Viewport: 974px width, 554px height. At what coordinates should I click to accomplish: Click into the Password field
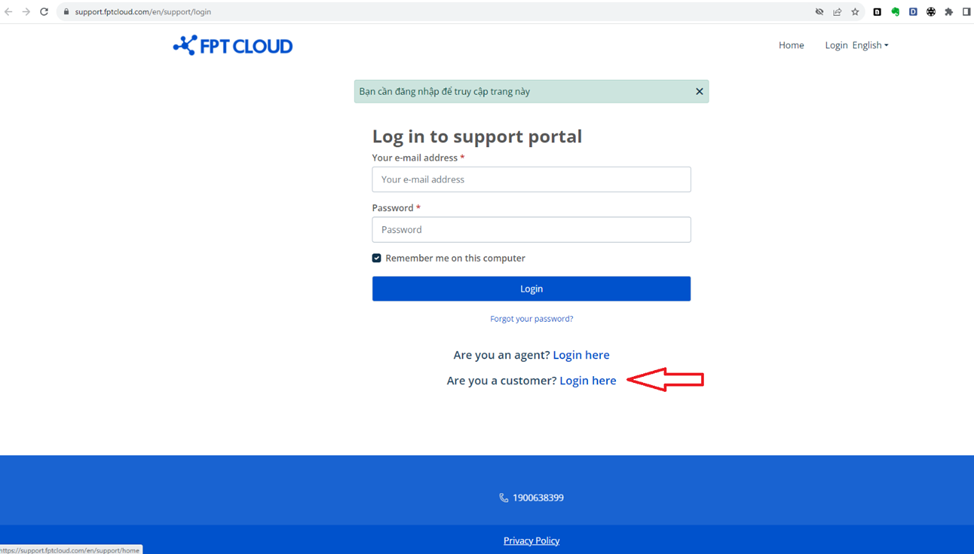click(531, 230)
